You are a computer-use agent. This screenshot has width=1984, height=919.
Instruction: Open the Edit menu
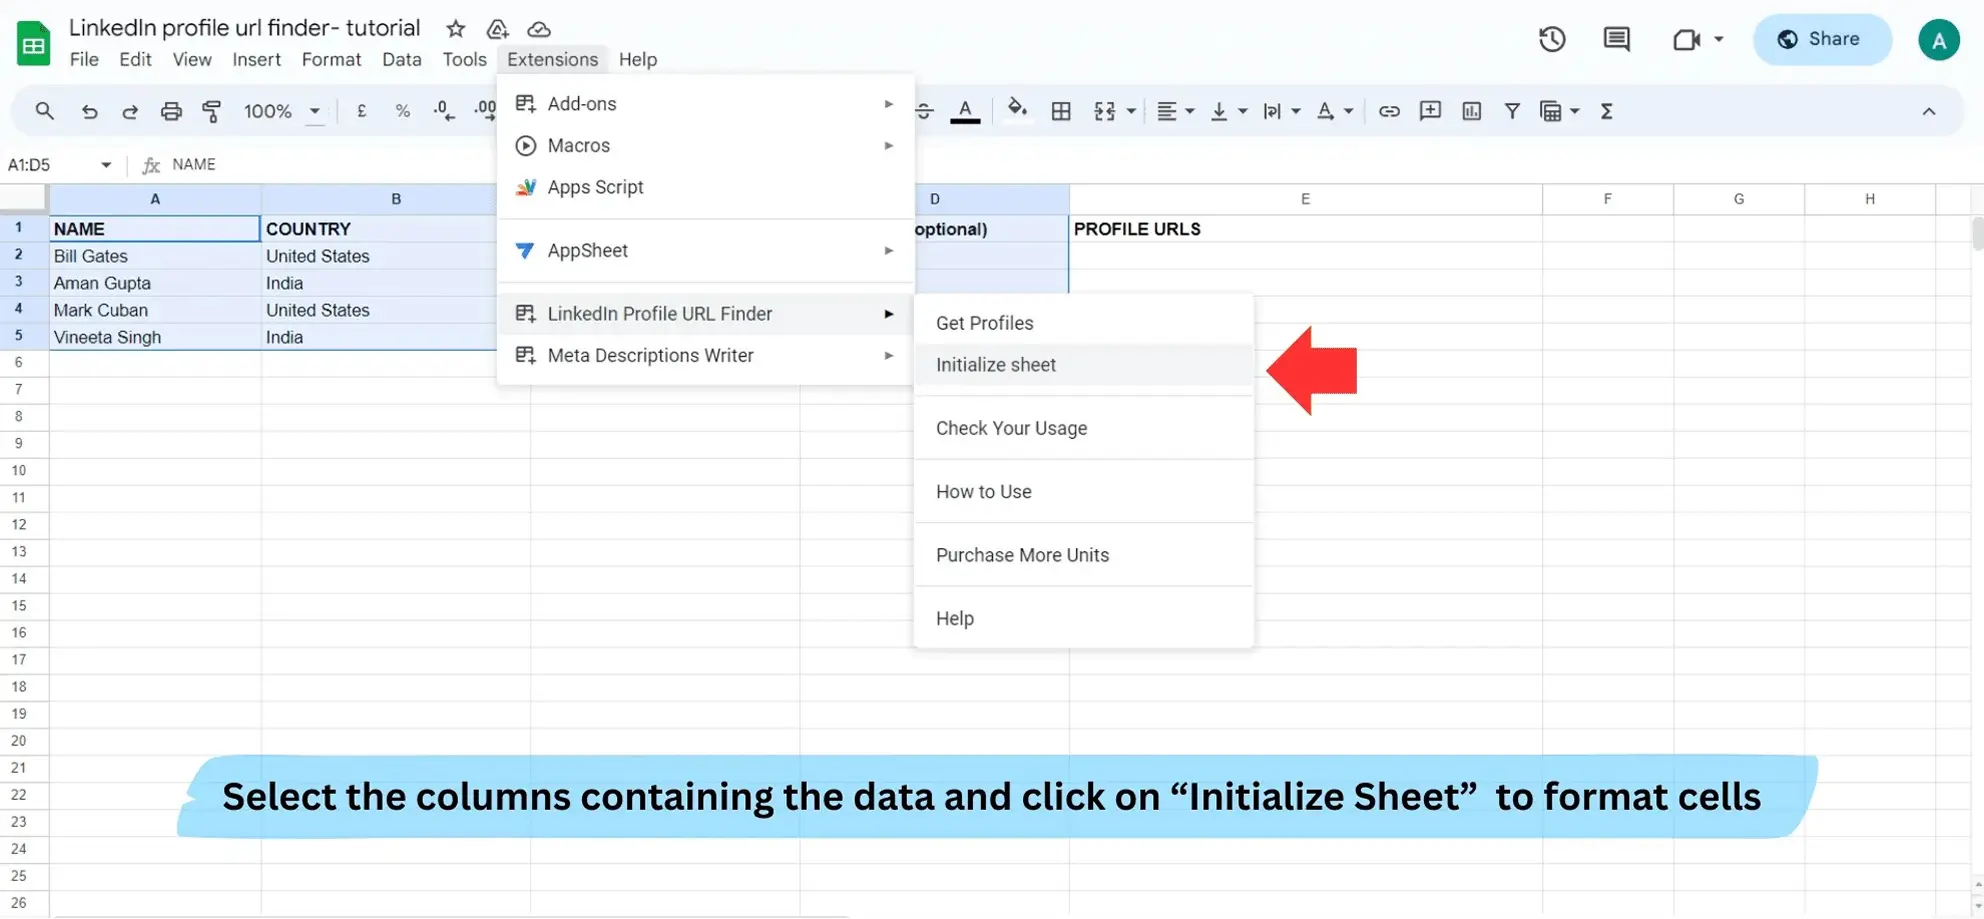click(135, 59)
